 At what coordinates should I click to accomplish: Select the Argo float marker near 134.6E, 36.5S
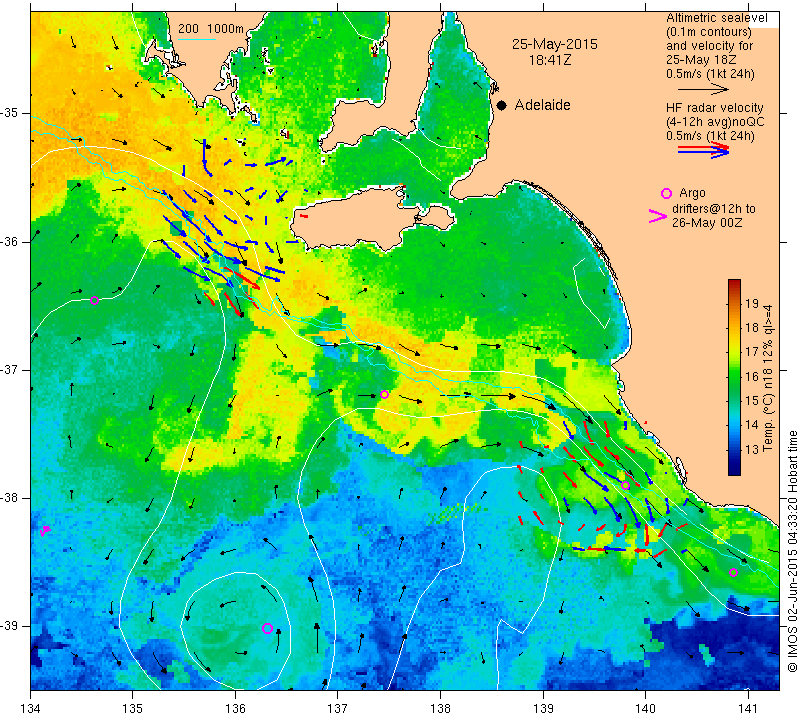pos(94,301)
